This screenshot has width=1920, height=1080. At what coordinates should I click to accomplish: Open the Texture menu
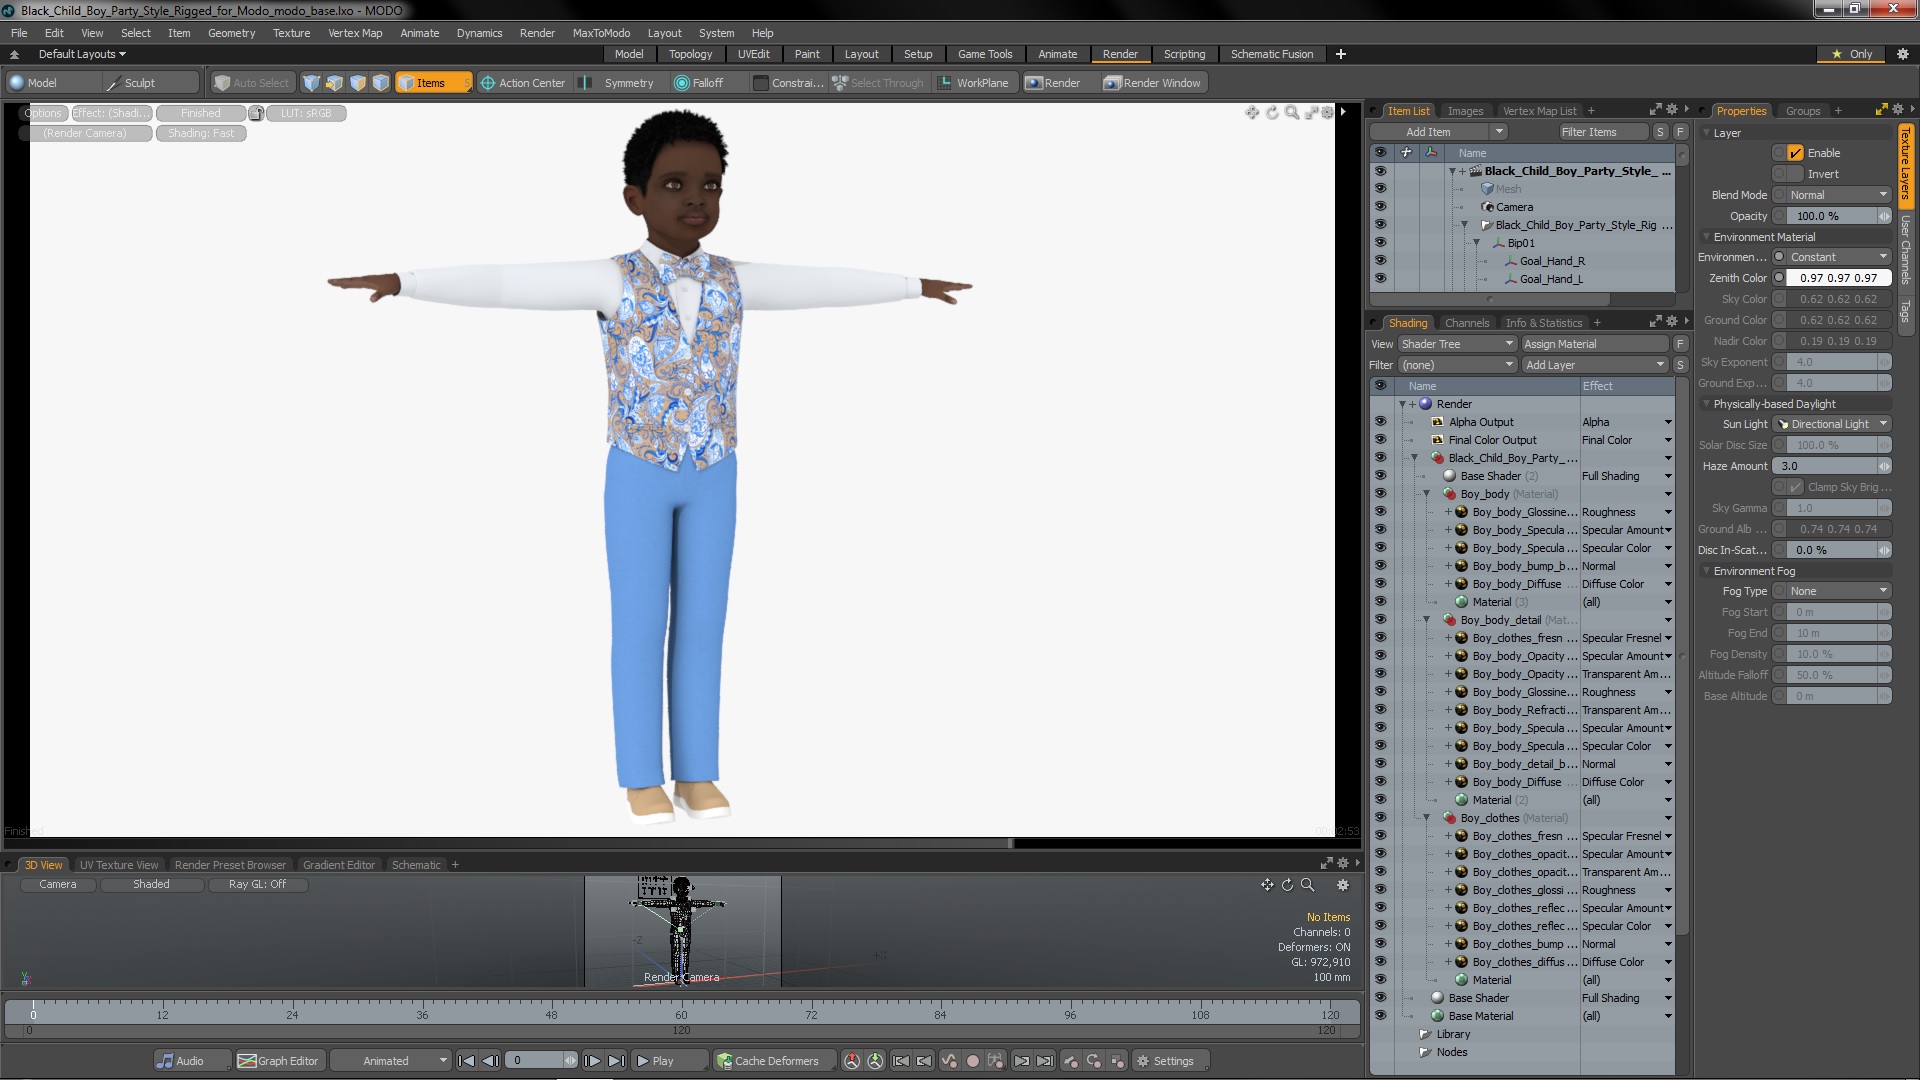coord(291,33)
